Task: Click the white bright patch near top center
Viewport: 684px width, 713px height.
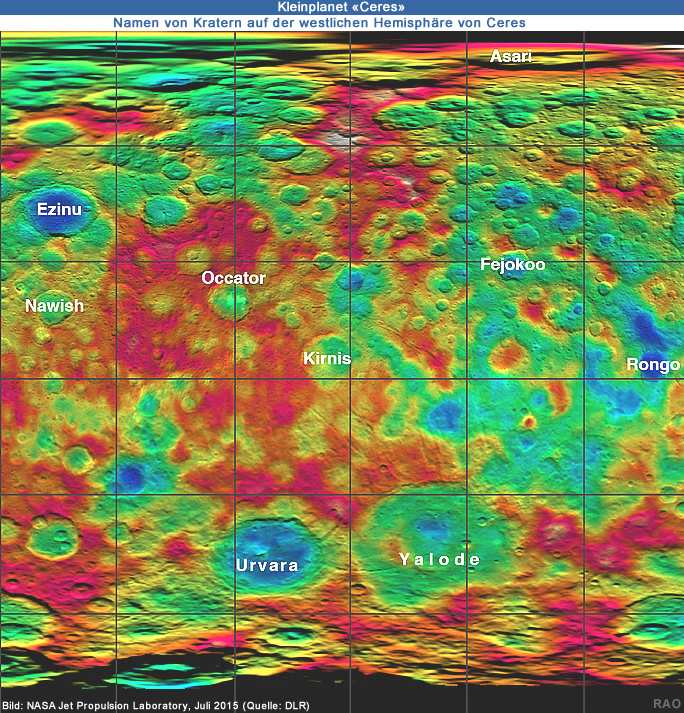Action: click(x=343, y=139)
